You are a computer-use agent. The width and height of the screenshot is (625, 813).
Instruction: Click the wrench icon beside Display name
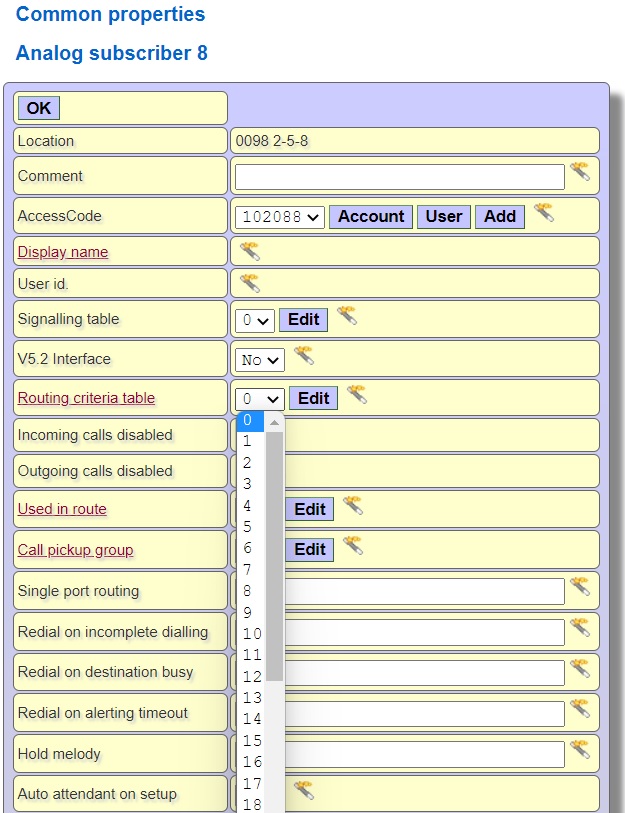pos(249,250)
